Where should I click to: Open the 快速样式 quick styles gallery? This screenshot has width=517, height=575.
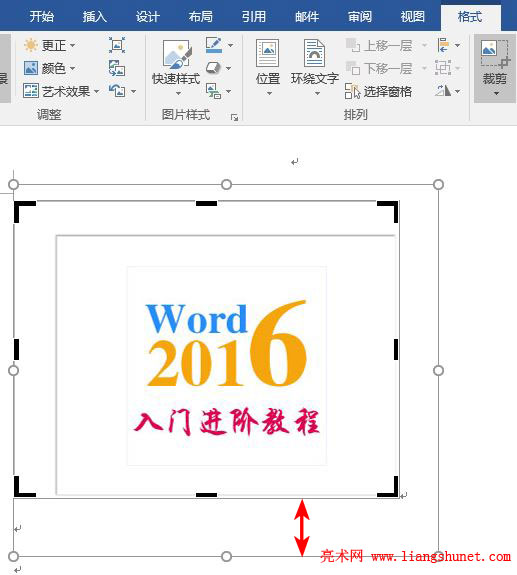176,68
